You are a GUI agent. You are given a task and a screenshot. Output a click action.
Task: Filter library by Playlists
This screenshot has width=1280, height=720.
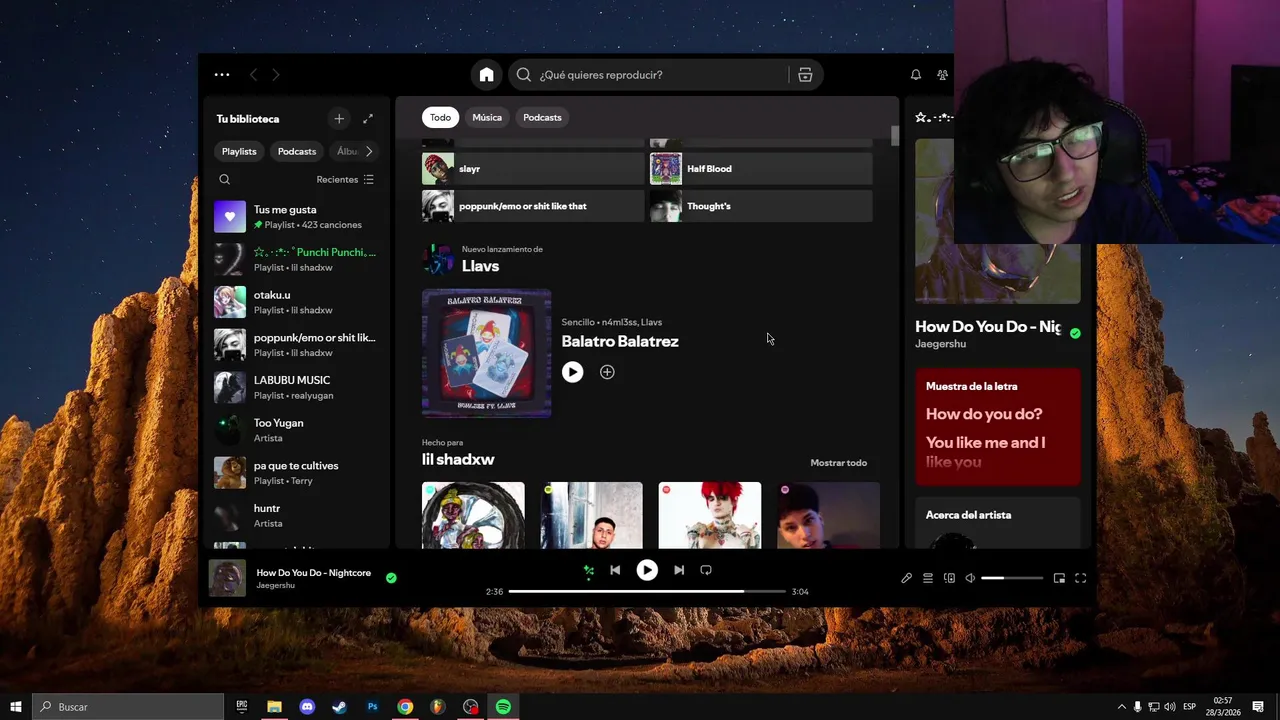coord(239,151)
